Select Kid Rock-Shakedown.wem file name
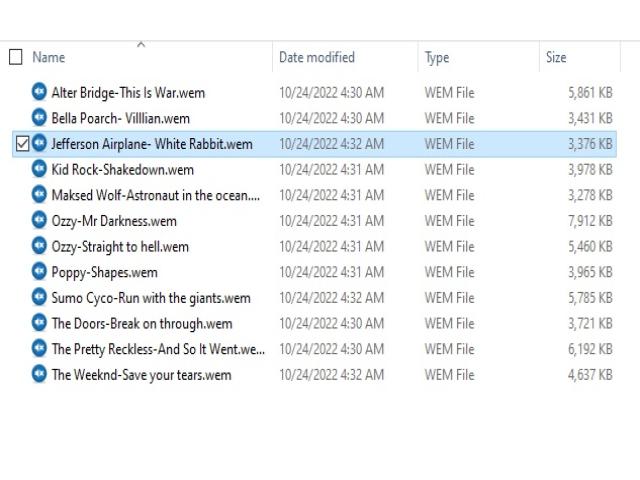The image size is (640, 480). coord(122,170)
